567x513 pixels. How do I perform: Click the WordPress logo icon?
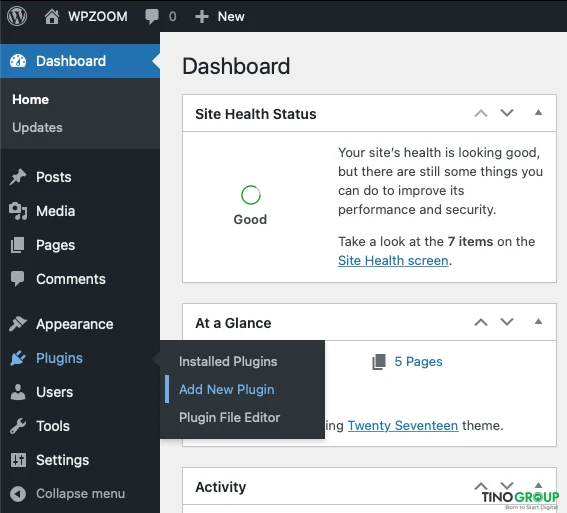tap(17, 16)
